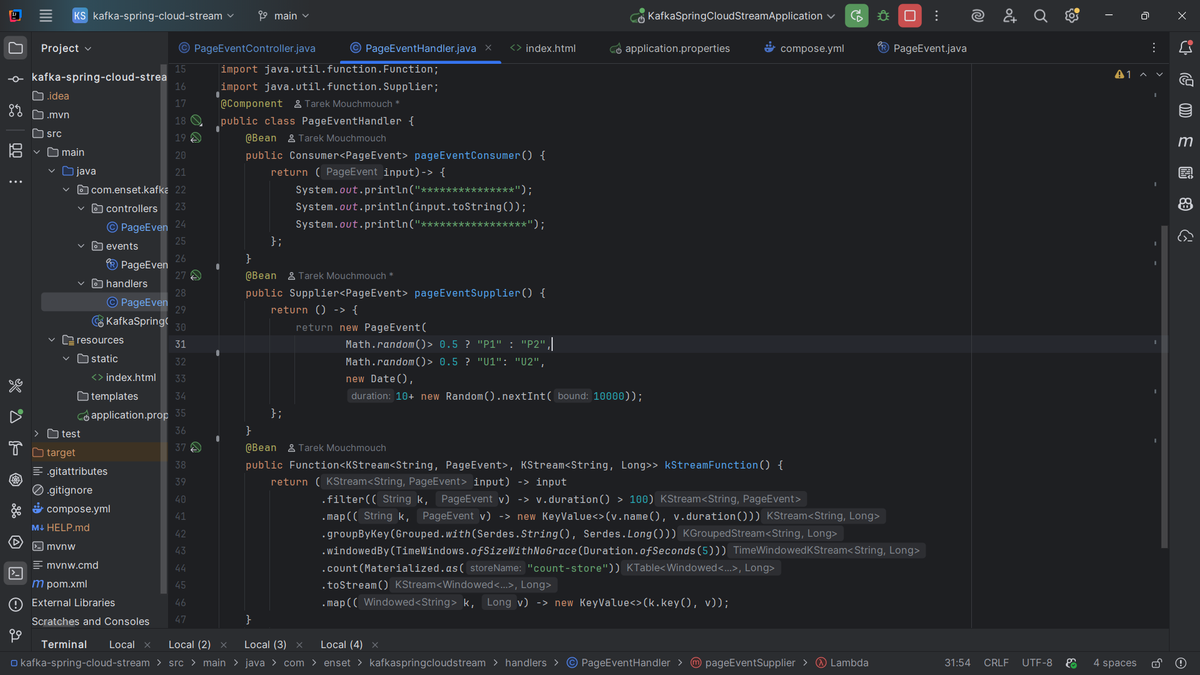Click the Search Everywhere magnifier icon
1200x675 pixels.
point(1040,16)
